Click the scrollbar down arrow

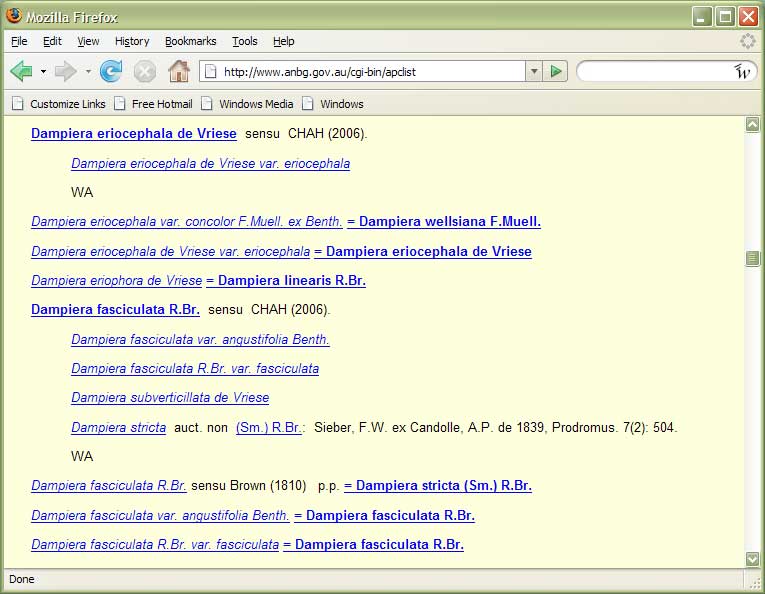[753, 559]
